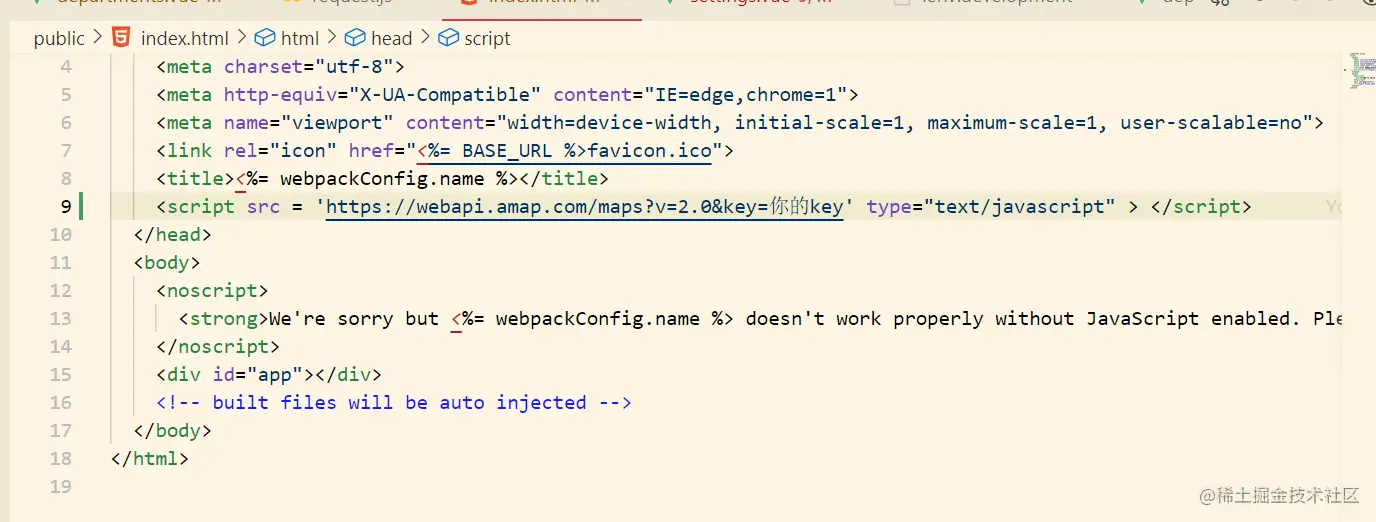
Task: Select line number 5 in gutter
Action: [x=66, y=95]
